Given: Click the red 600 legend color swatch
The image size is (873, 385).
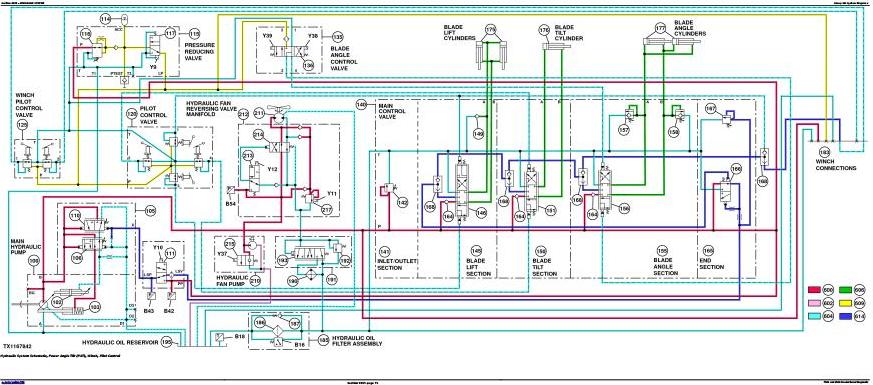Looking at the screenshot, I should pyautogui.click(x=816, y=290).
